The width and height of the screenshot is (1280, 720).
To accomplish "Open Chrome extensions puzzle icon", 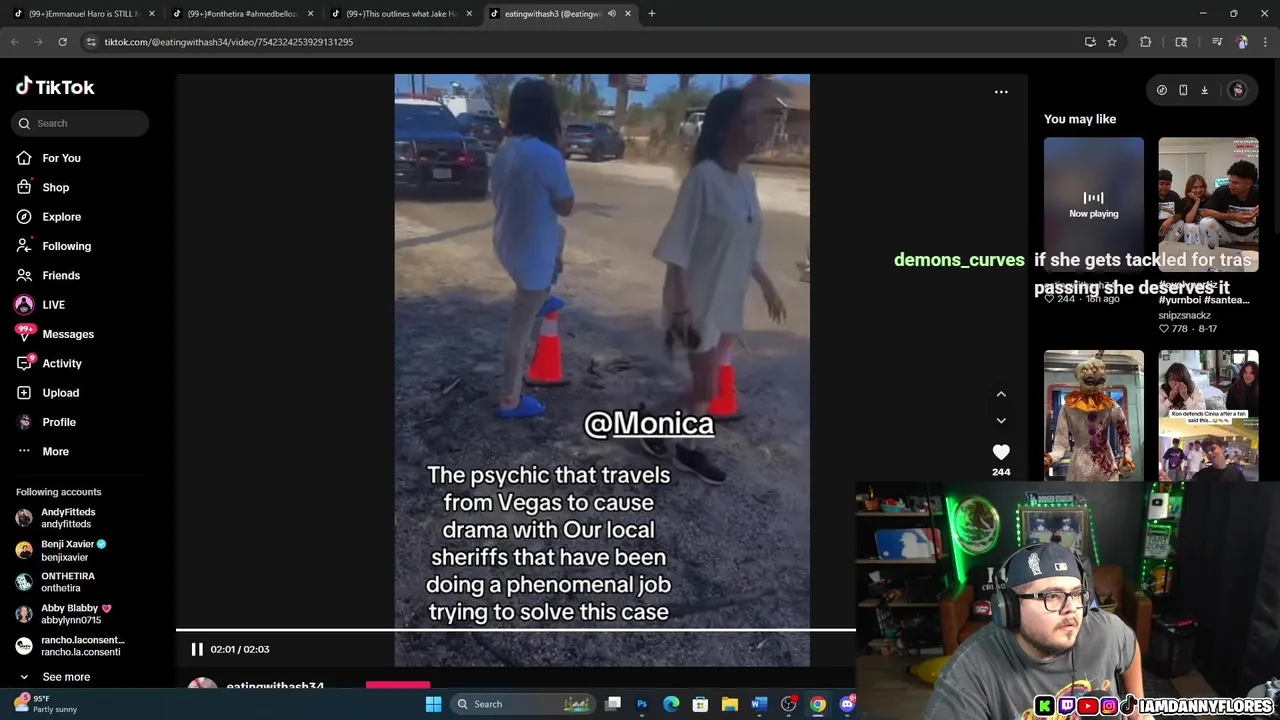I will click(1146, 42).
